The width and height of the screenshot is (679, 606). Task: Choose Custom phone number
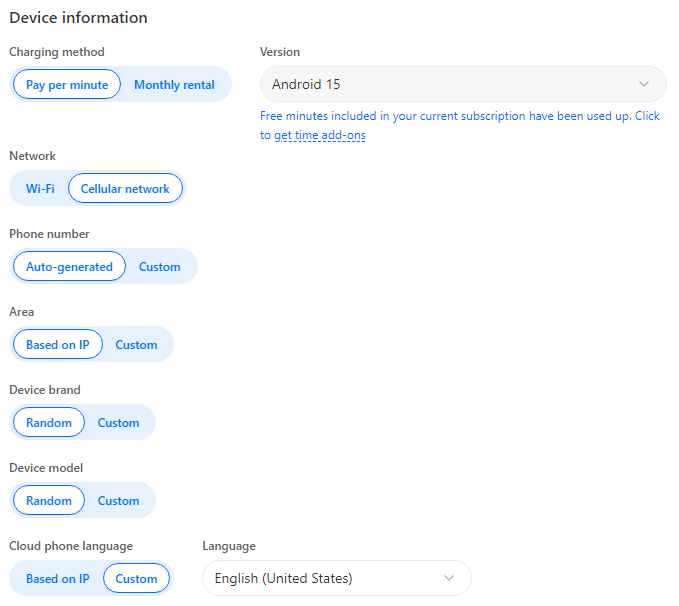159,266
